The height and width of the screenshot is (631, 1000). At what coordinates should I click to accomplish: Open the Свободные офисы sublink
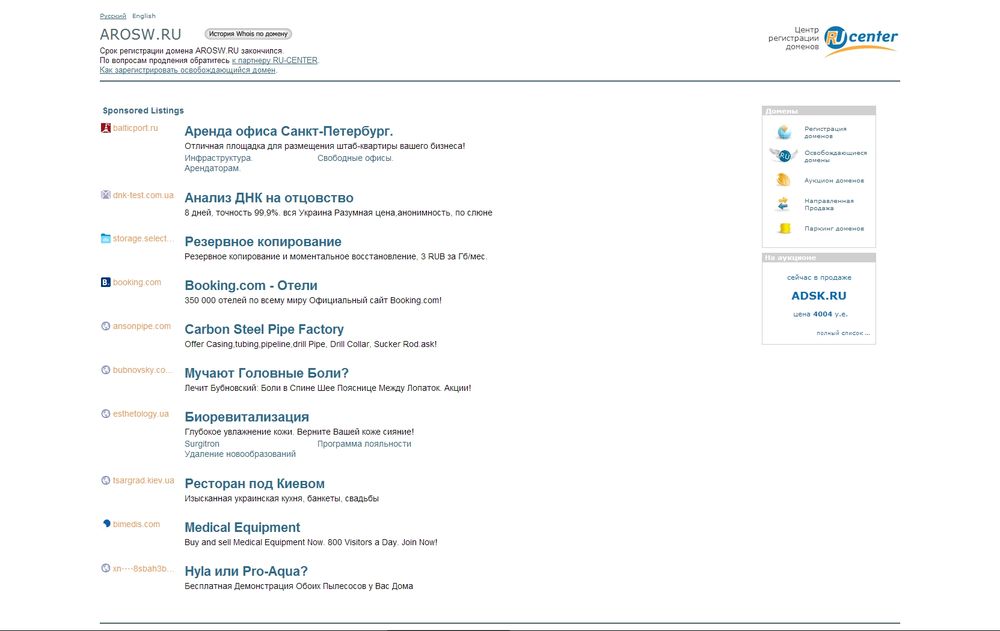(355, 158)
